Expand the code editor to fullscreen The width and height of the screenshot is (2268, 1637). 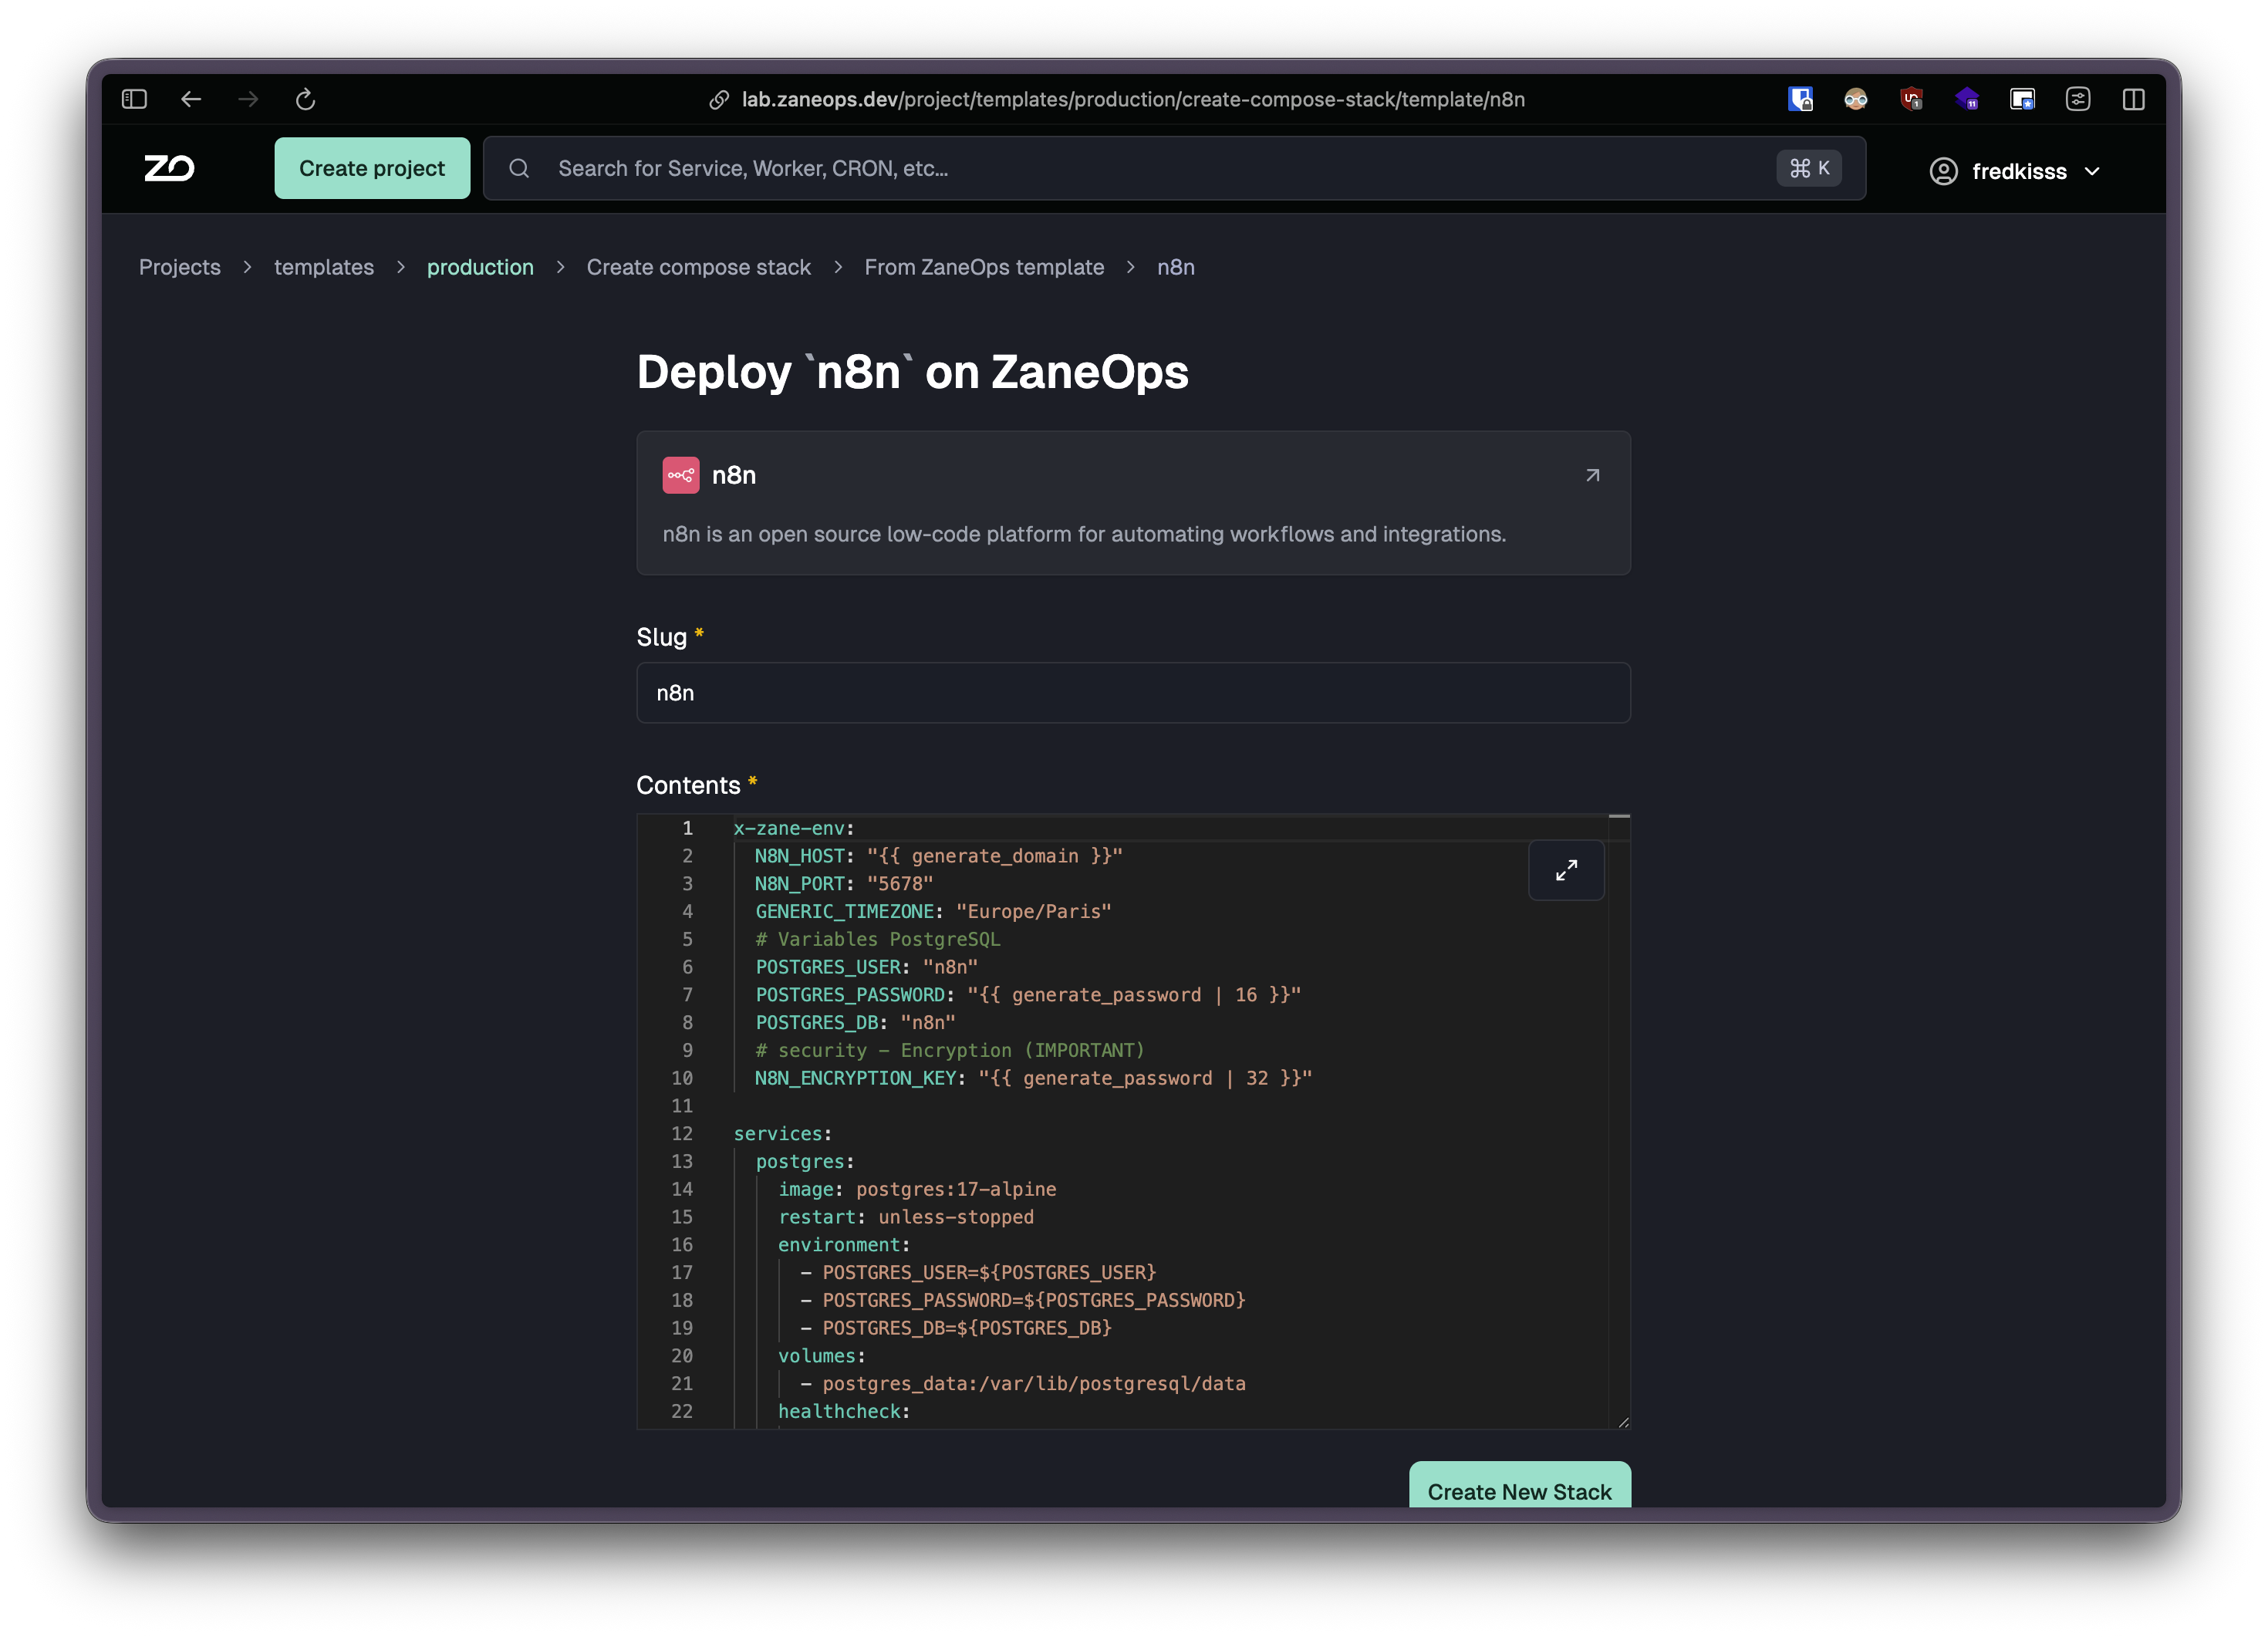(x=1566, y=870)
